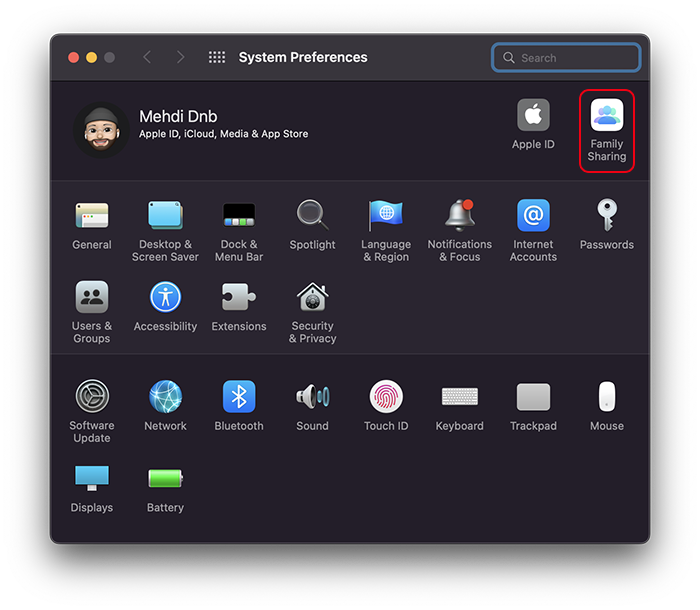Click the Search field
Viewport: 700px width, 610px height.
pos(566,58)
